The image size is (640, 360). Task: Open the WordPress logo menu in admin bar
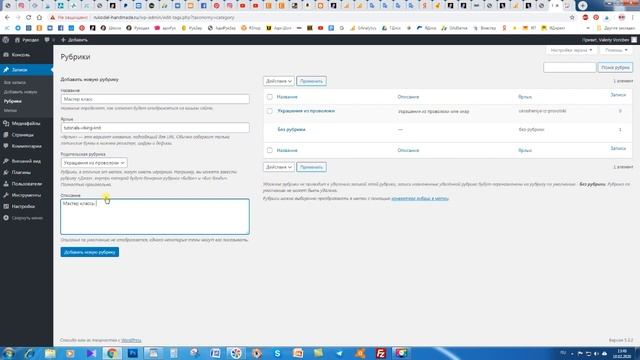[x=6, y=40]
